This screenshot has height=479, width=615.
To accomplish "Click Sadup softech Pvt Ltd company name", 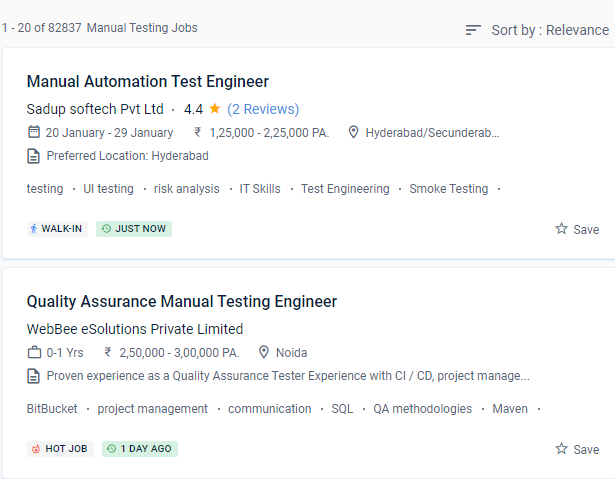I will point(95,109).
